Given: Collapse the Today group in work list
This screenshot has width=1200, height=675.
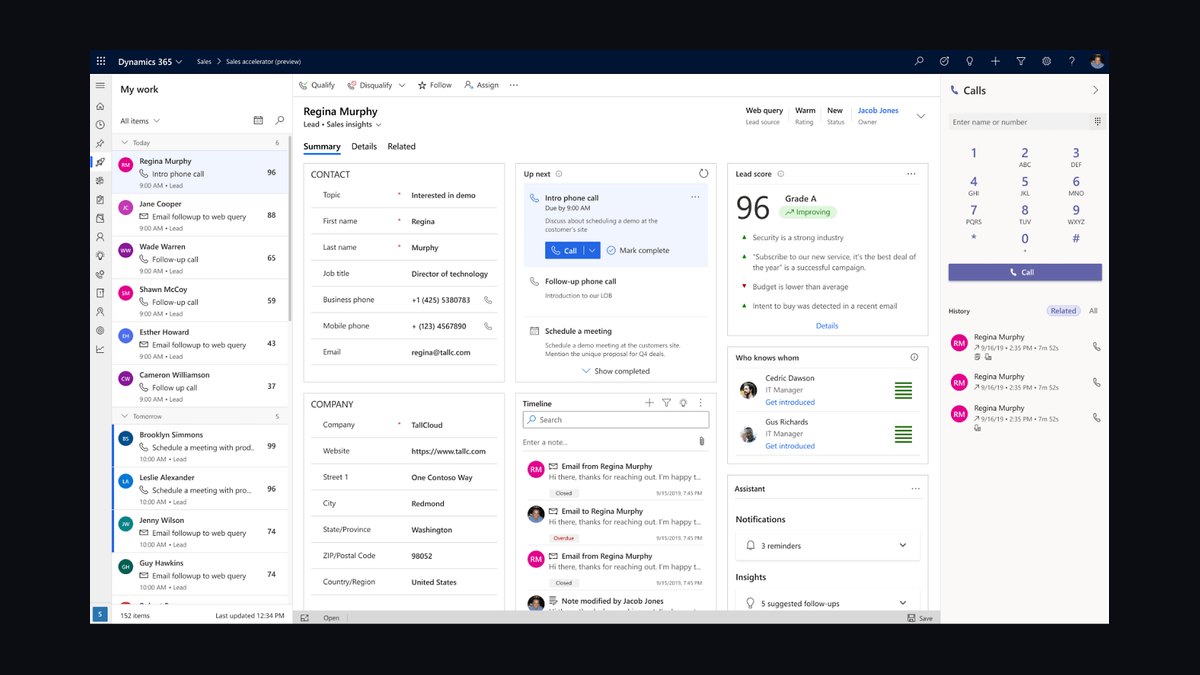Looking at the screenshot, I should click(124, 143).
